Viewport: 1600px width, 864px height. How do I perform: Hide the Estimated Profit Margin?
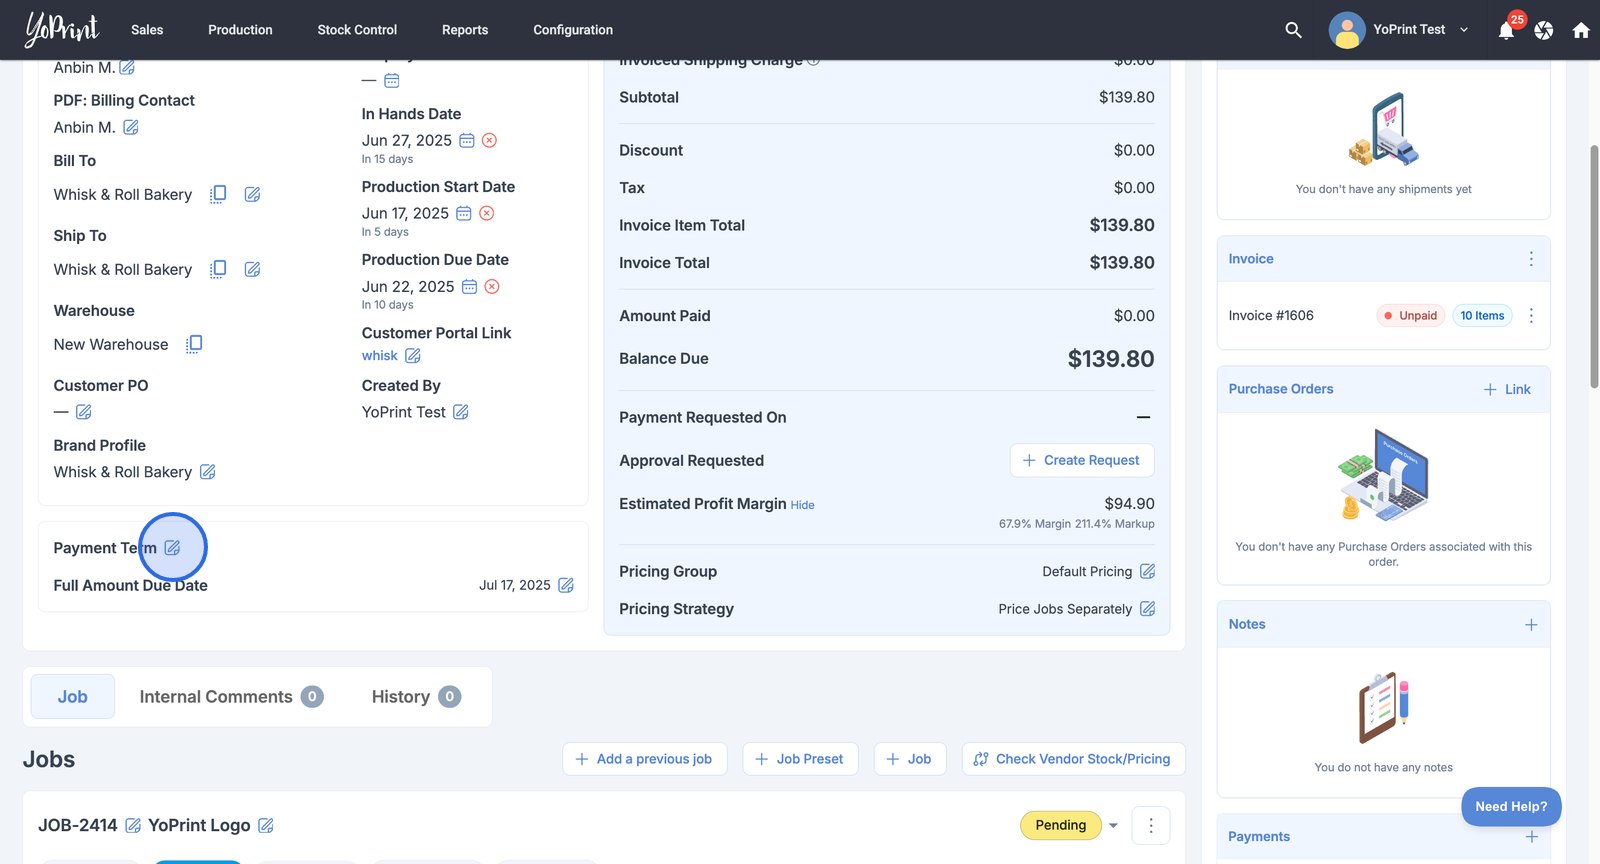(802, 505)
